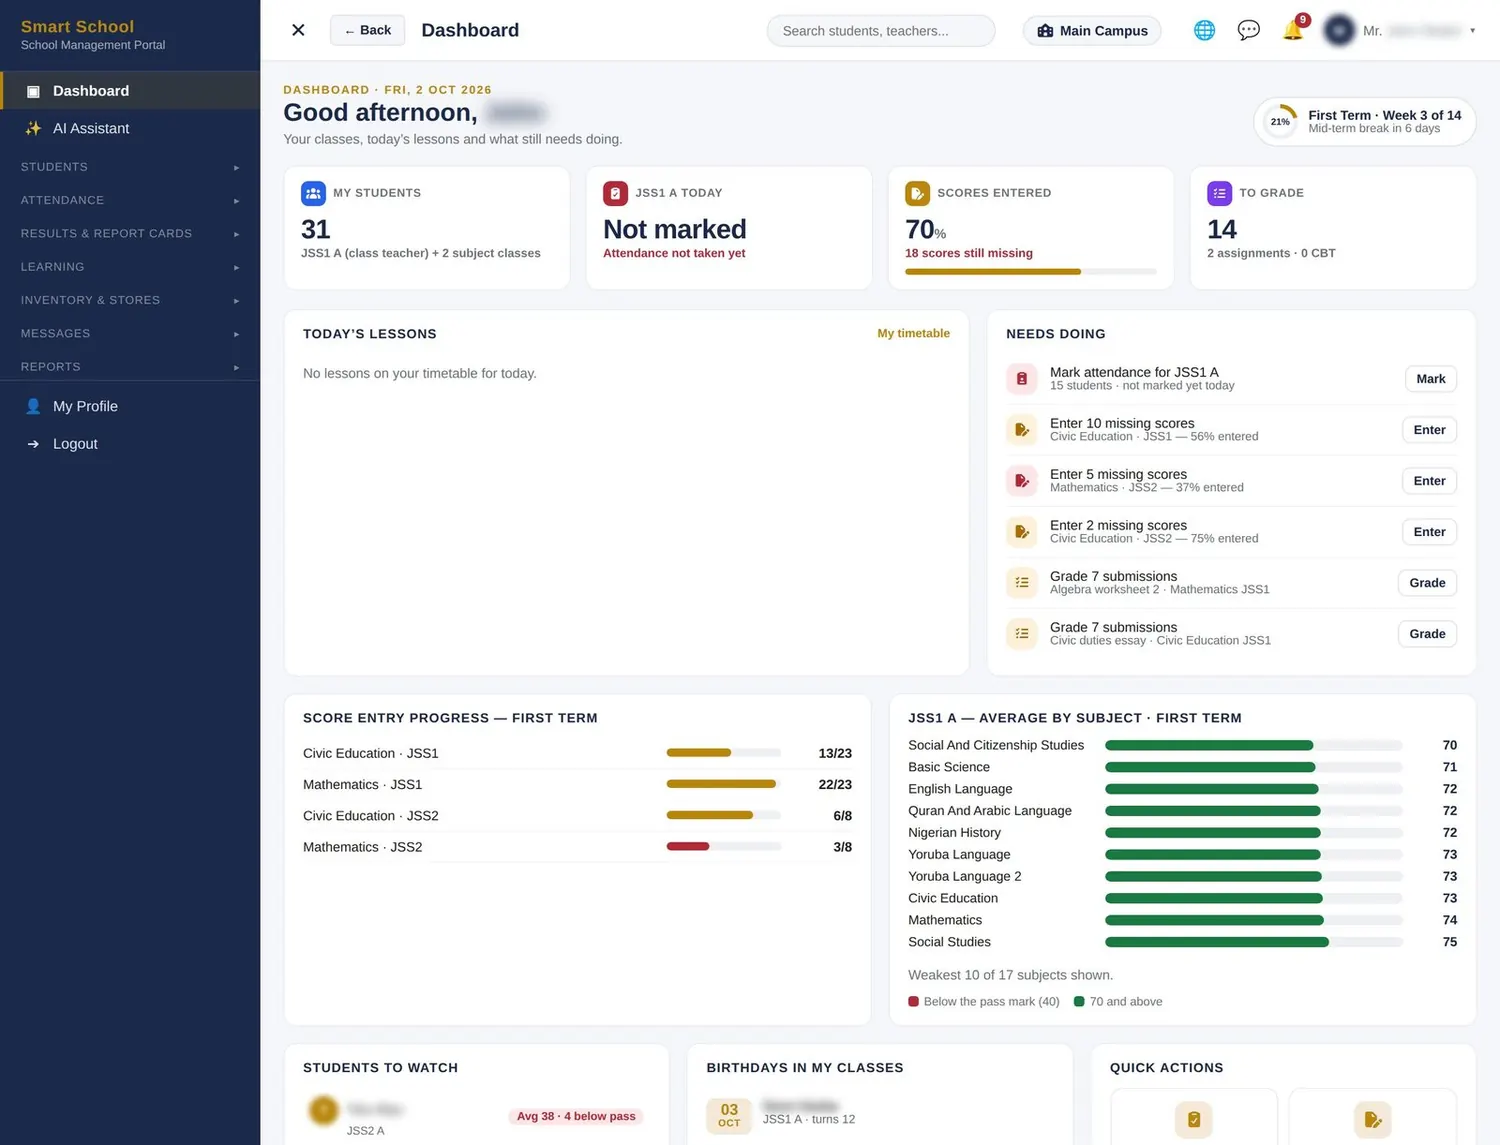The image size is (1500, 1145).
Task: Click Grade for Civic duties essay
Action: pos(1427,634)
